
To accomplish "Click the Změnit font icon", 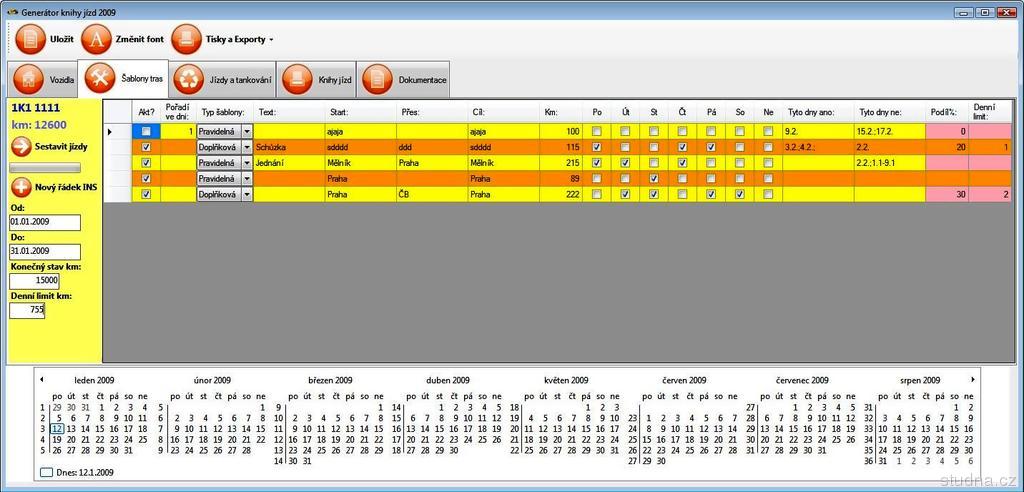I will coord(97,39).
